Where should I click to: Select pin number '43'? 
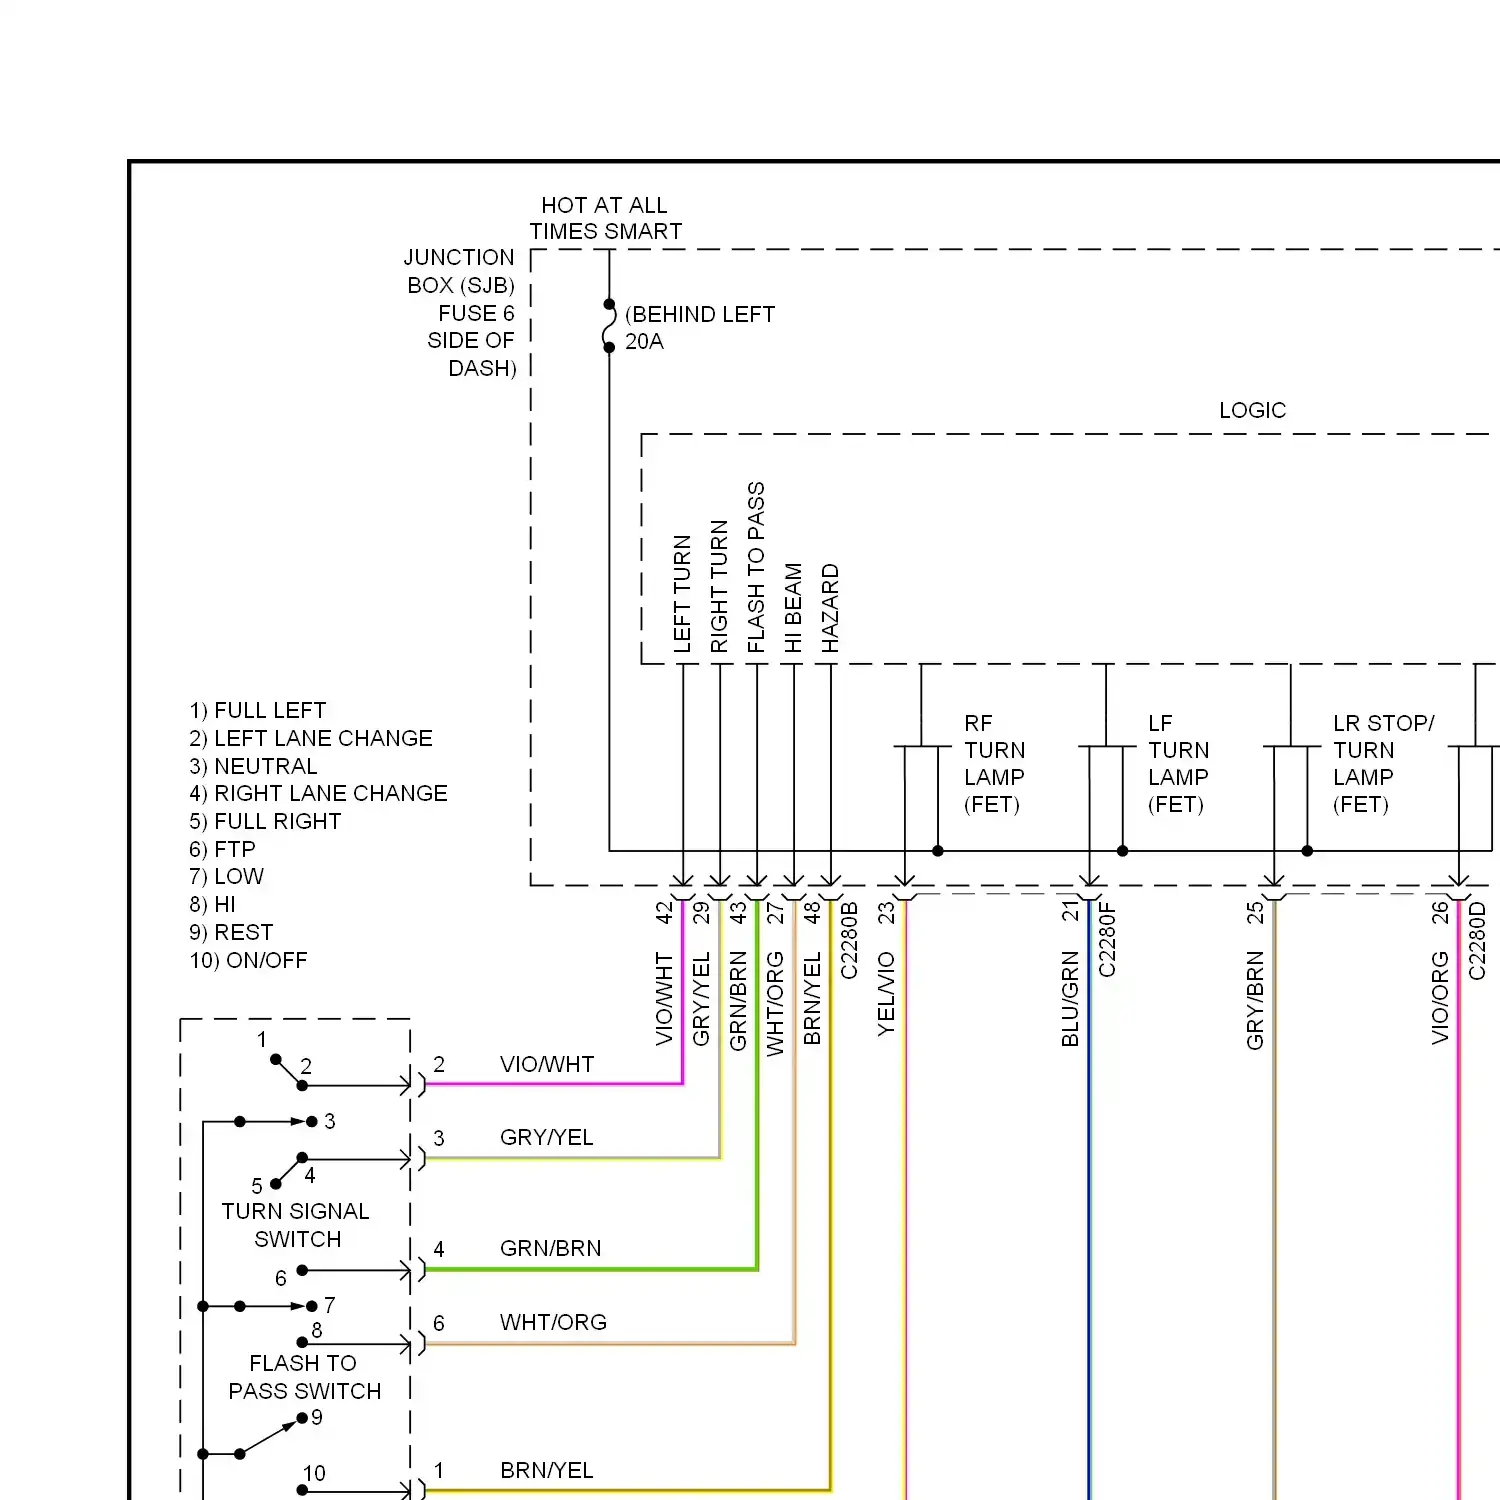[x=738, y=913]
